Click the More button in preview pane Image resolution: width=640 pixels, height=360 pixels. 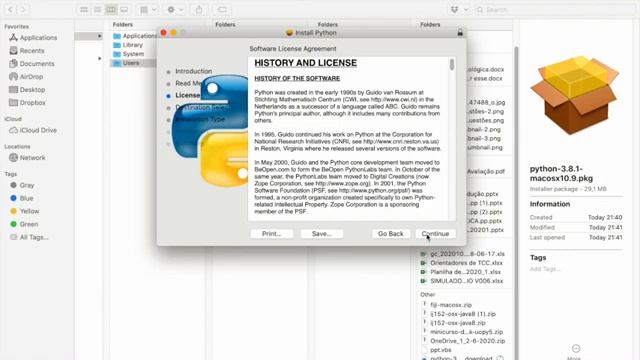[576, 352]
